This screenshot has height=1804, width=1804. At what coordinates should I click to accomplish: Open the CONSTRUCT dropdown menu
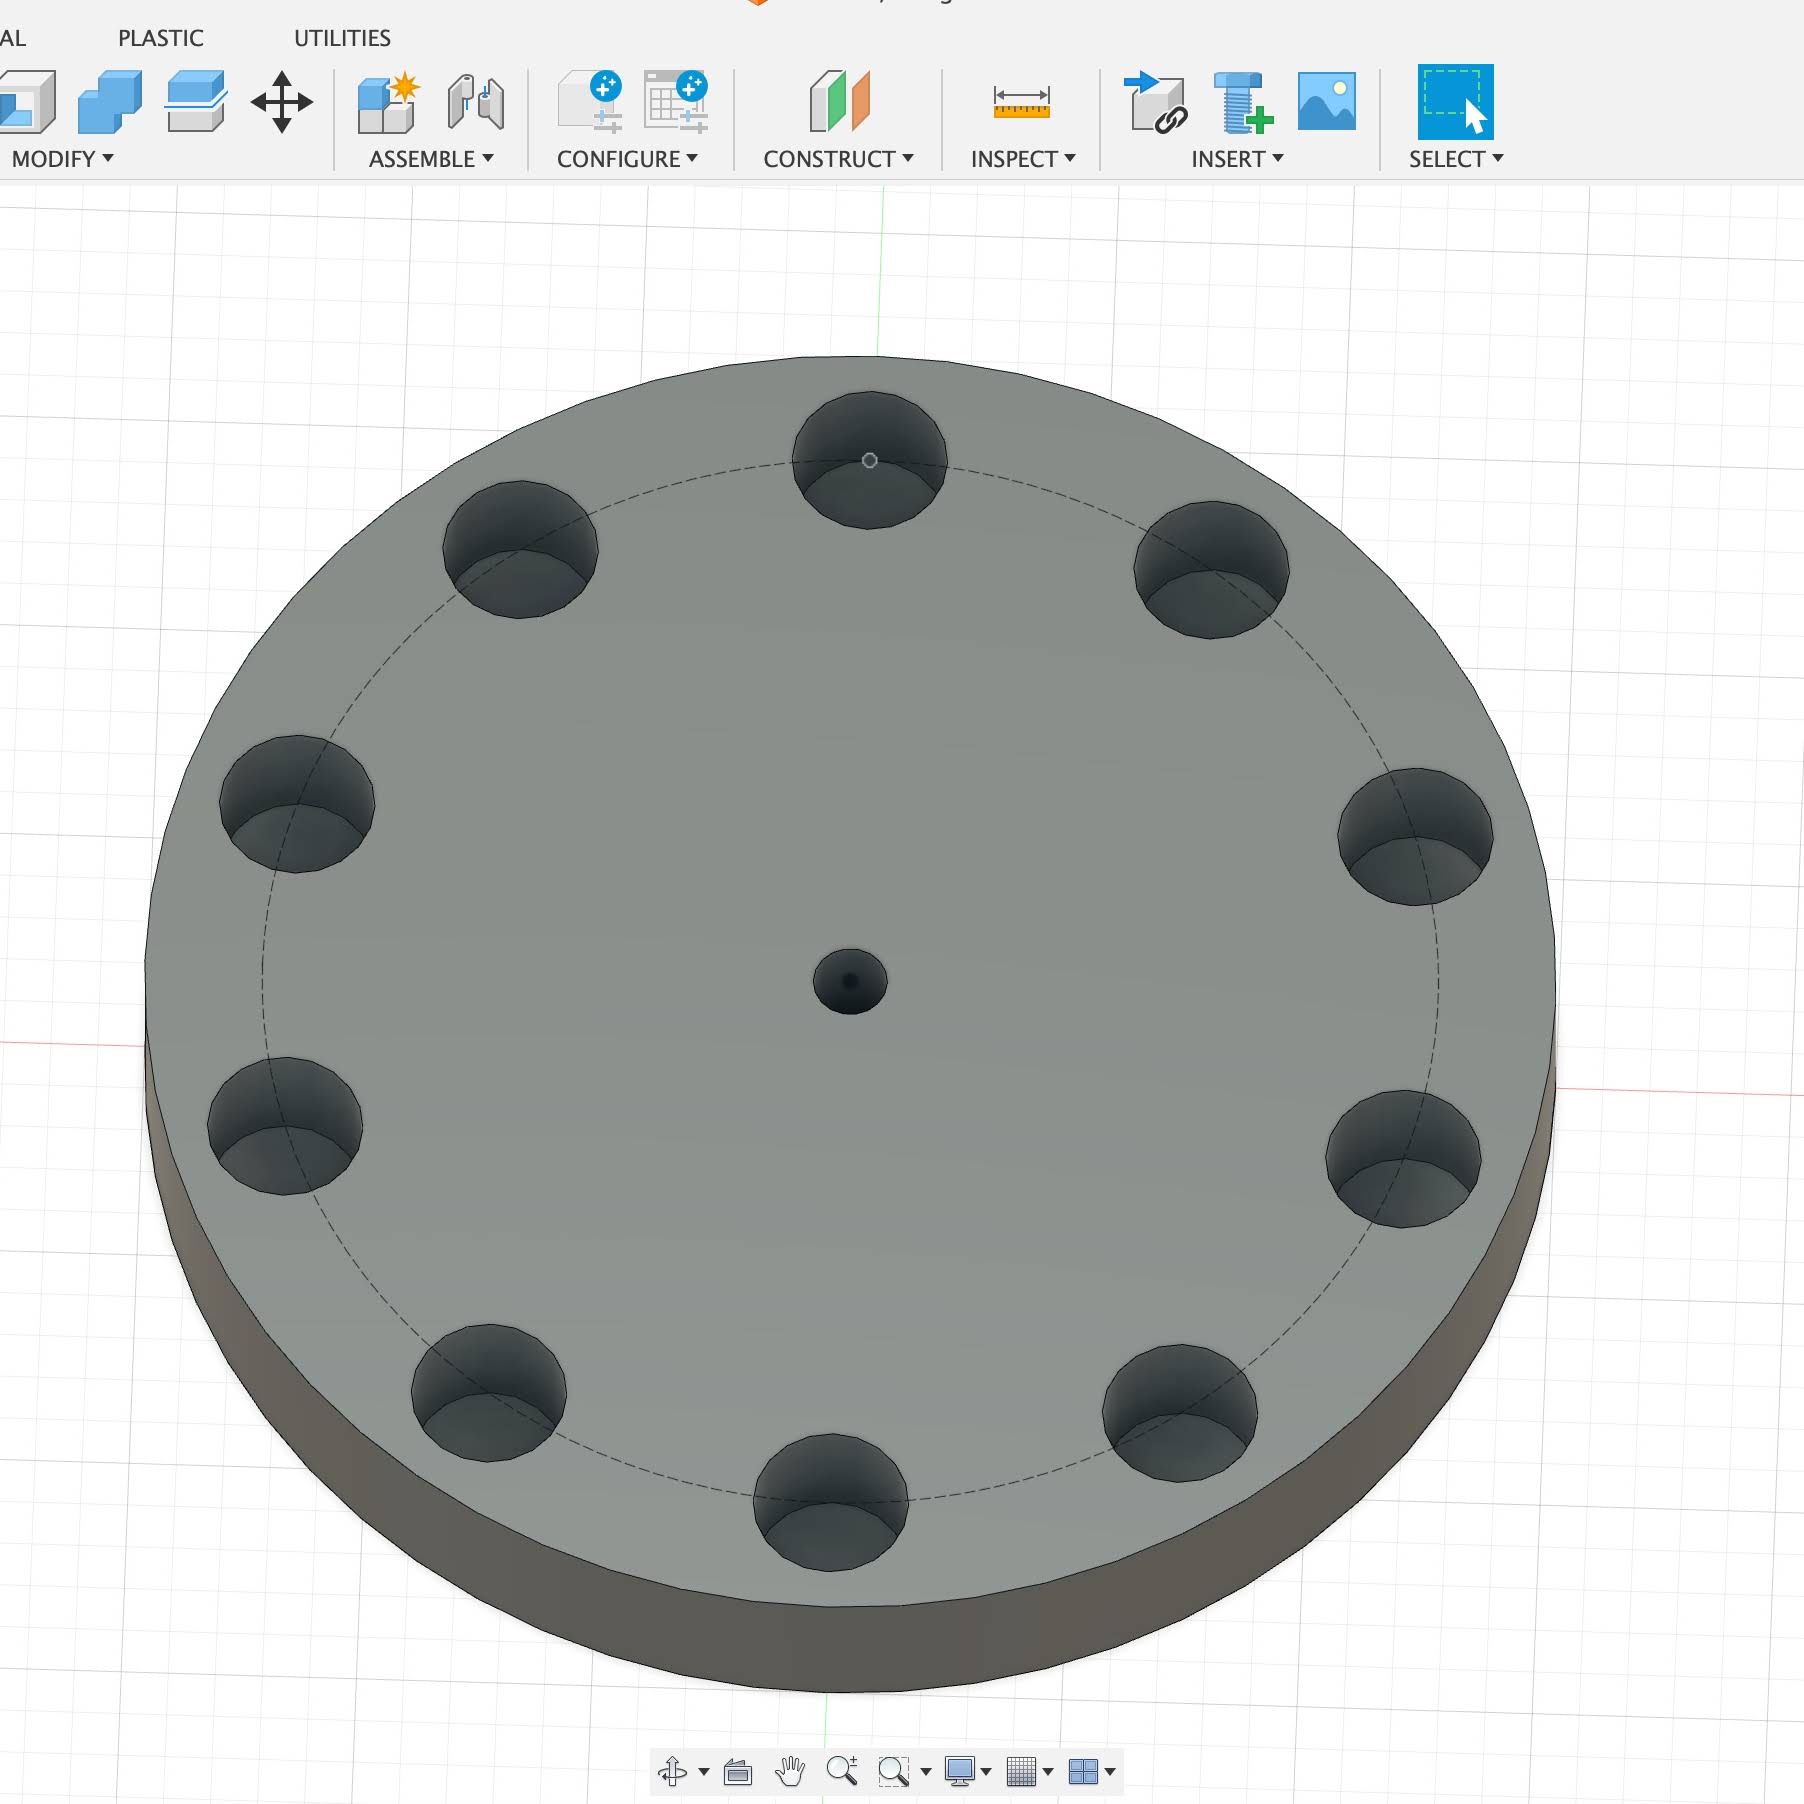(838, 159)
